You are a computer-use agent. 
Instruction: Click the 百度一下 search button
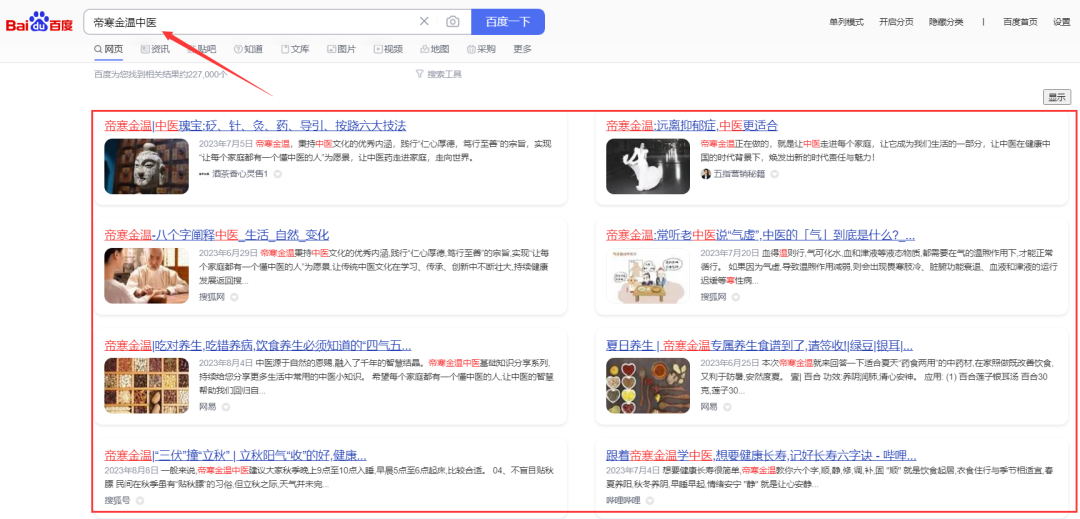[x=508, y=21]
